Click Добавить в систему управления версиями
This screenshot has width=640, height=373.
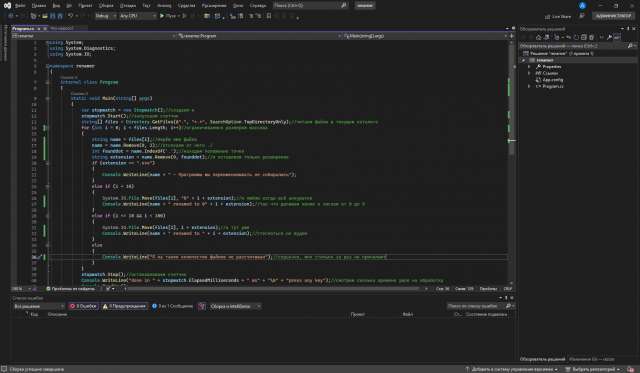pyautogui.click(x=511, y=369)
